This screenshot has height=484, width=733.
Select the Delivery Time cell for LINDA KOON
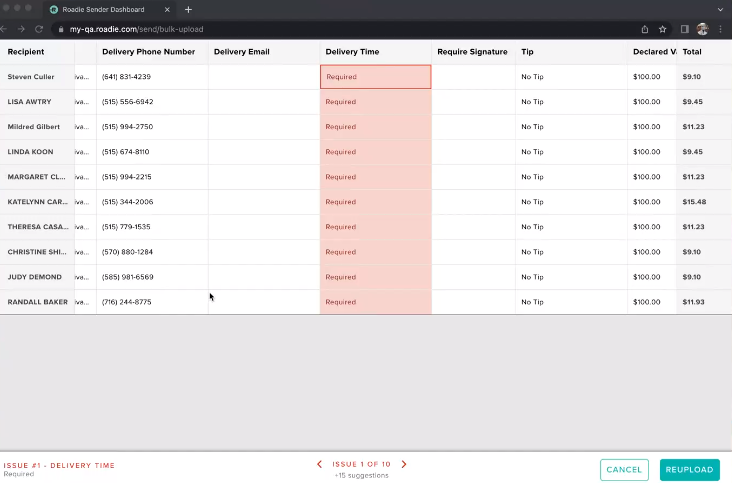coord(375,152)
